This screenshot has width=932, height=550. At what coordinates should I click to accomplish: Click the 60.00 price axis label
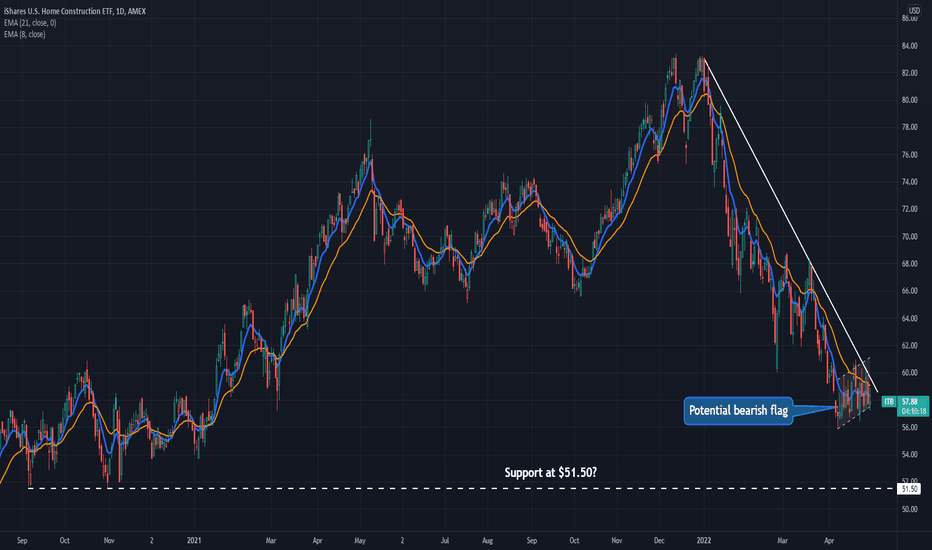pyautogui.click(x=909, y=373)
